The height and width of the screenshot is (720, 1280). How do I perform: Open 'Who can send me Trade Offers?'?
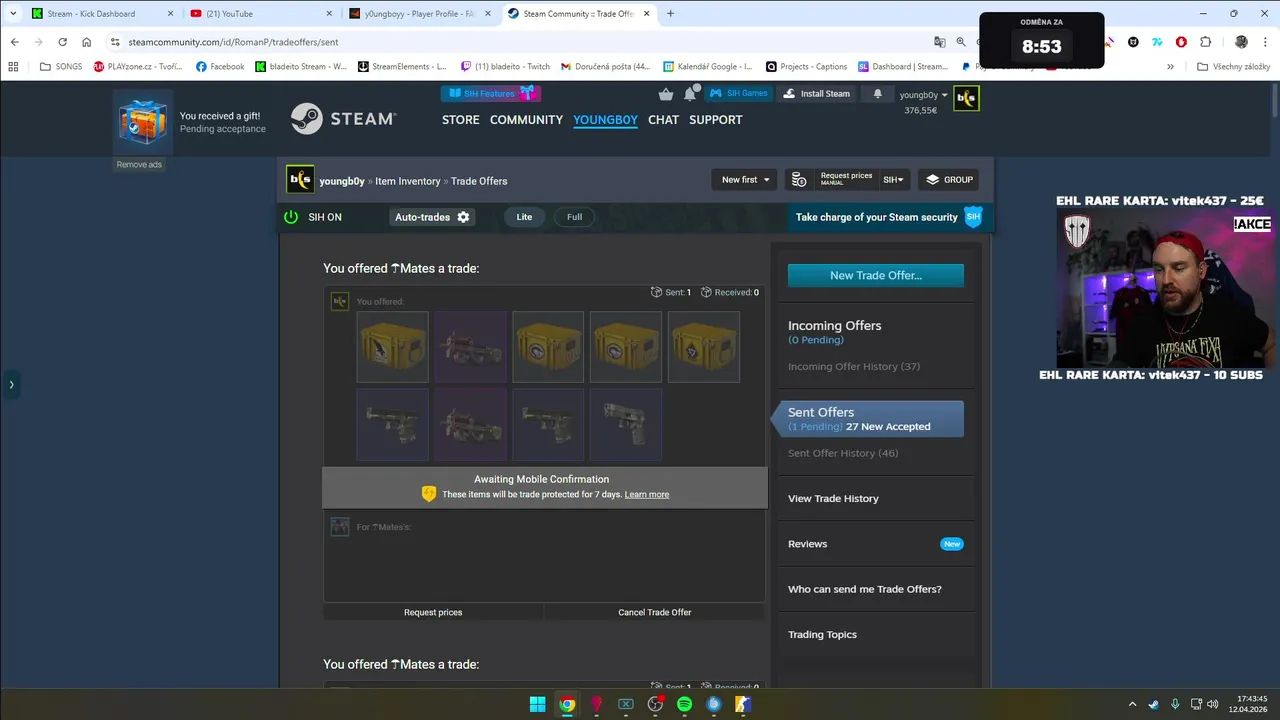click(x=865, y=589)
